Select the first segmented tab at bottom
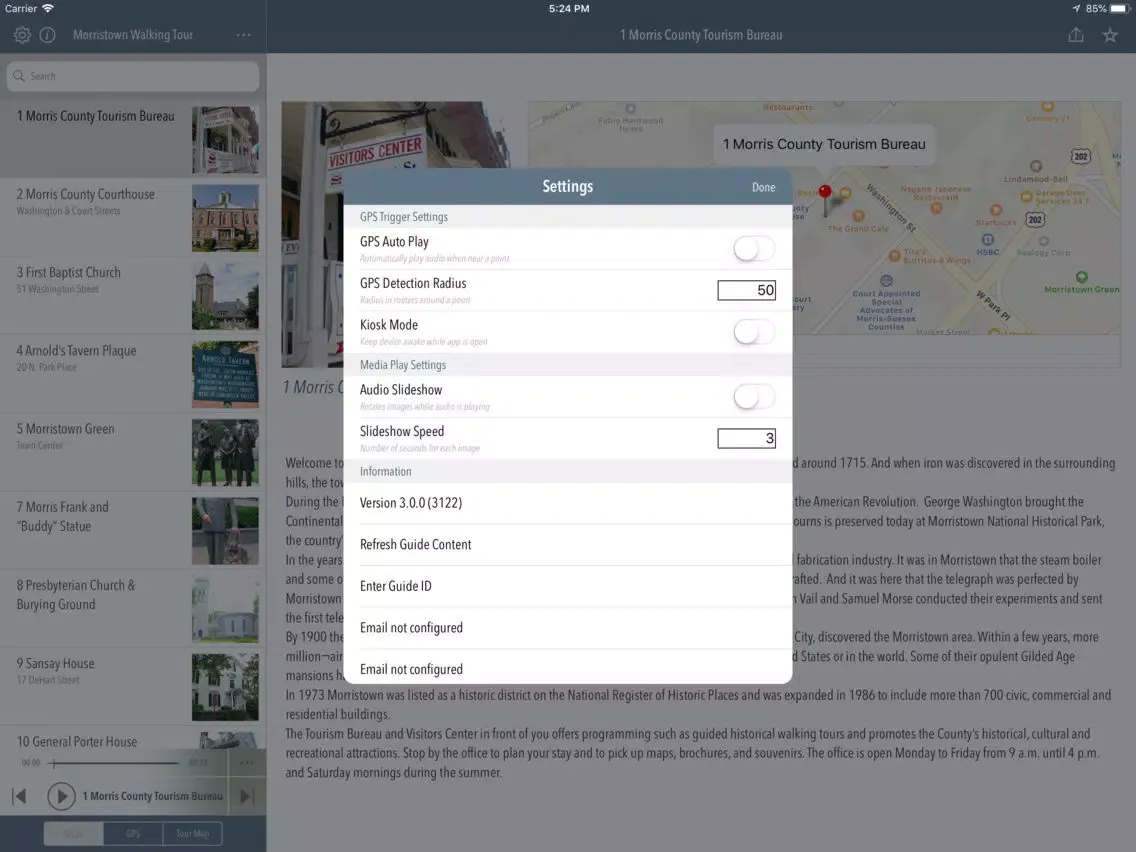This screenshot has width=1136, height=852. click(x=73, y=834)
